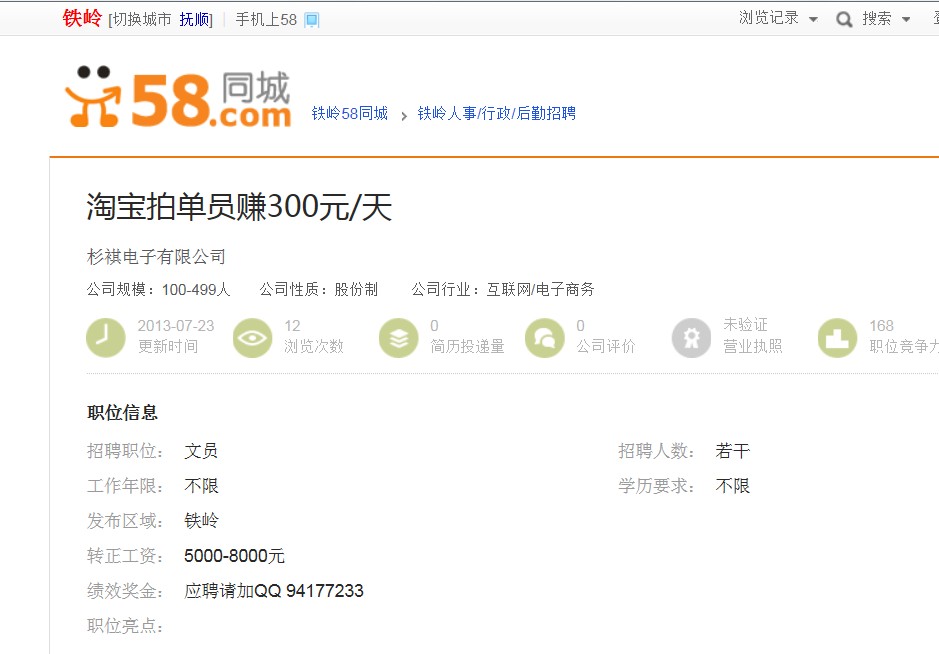Viewport: 939px width, 654px height.
Task: Expand the 浏览记录 dropdown arrow
Action: click(813, 20)
